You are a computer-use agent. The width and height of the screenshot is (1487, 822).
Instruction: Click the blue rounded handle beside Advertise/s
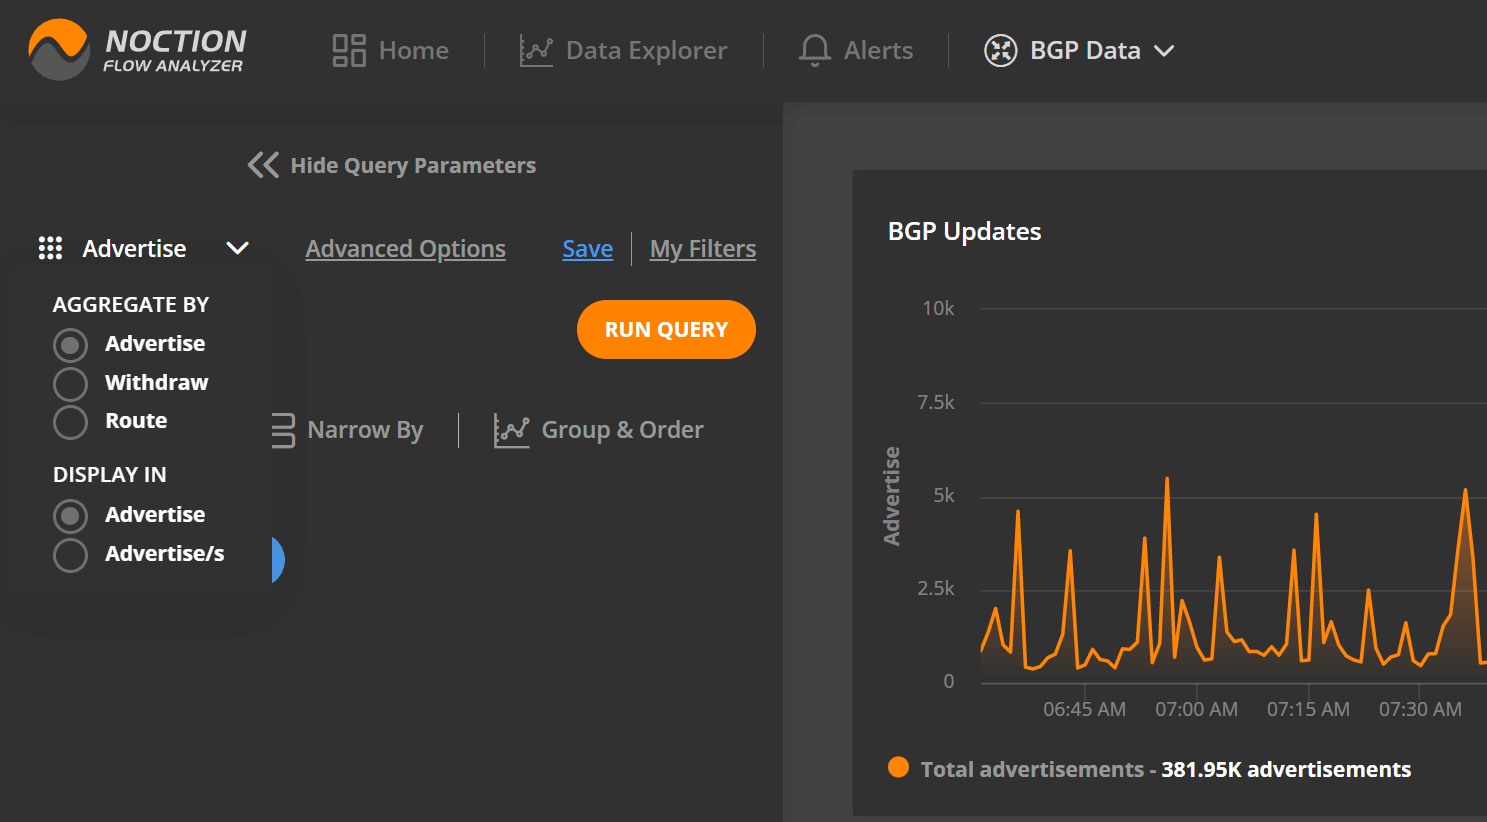tap(278, 560)
